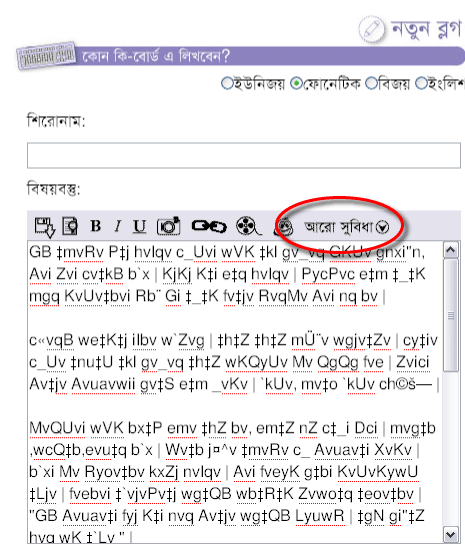The width and height of the screenshot is (465, 553).
Task: Click the save draft icon in editor toolbar
Action: pos(45,227)
